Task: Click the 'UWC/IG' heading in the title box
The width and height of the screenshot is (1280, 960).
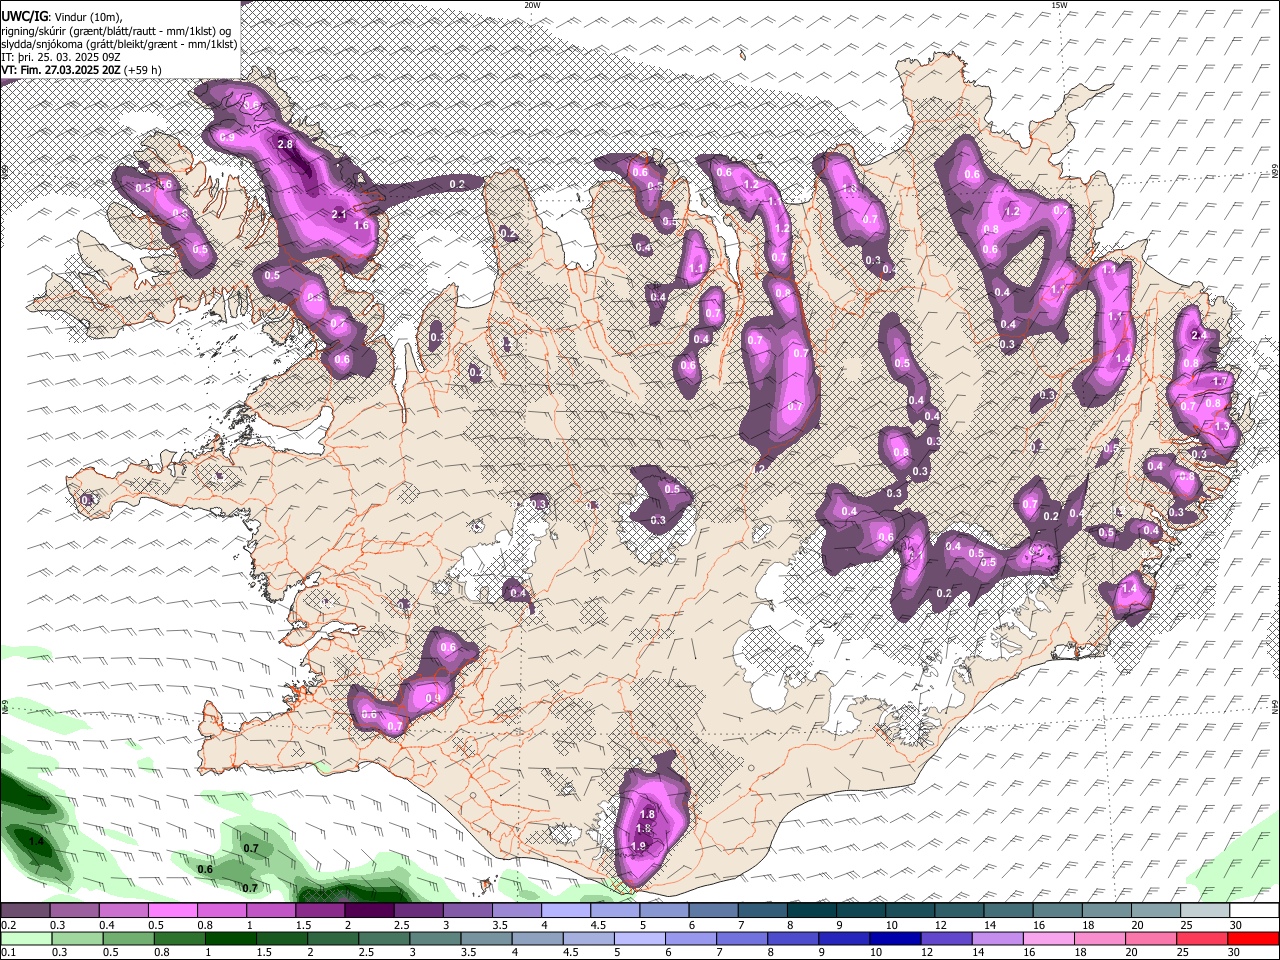Action: pyautogui.click(x=23, y=18)
